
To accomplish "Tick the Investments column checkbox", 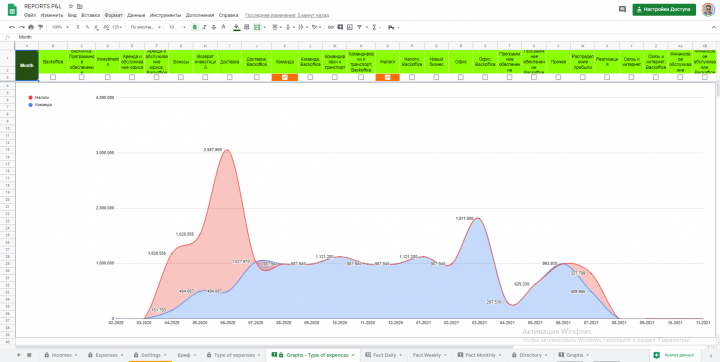I will point(108,78).
